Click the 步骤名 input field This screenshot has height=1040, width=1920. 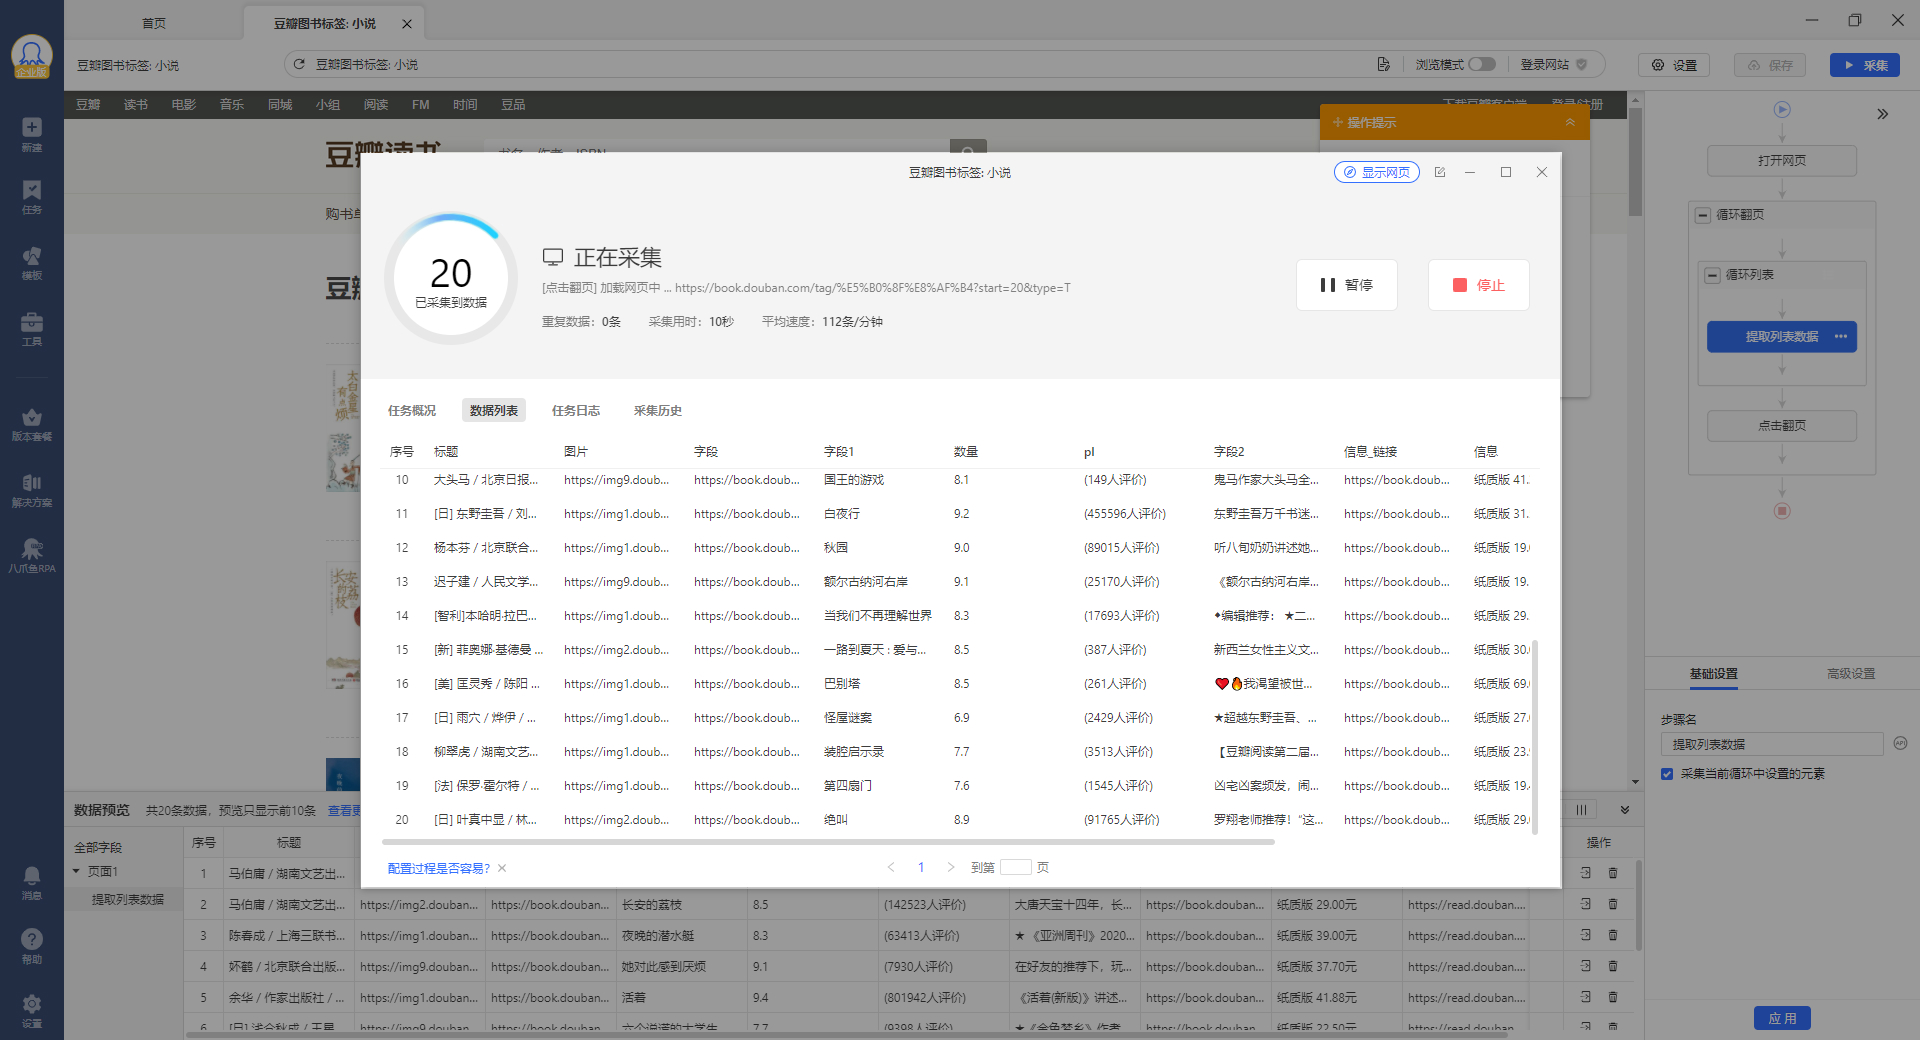(x=1772, y=744)
